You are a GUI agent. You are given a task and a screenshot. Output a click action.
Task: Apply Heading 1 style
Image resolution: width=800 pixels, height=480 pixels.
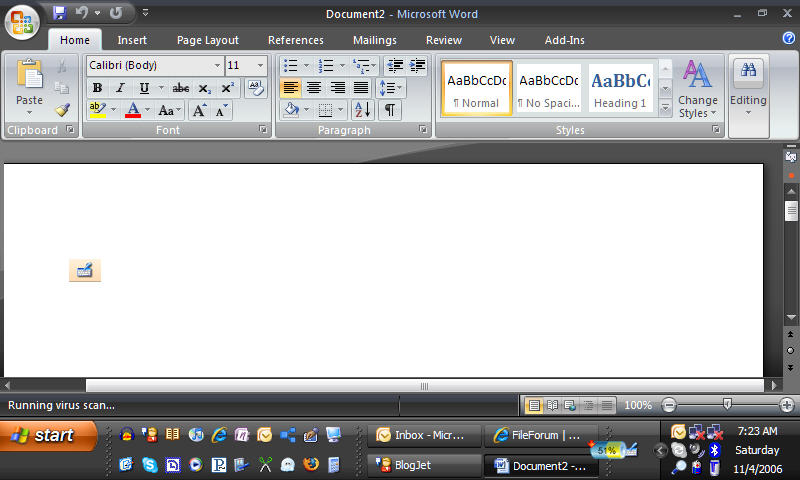tap(620, 88)
